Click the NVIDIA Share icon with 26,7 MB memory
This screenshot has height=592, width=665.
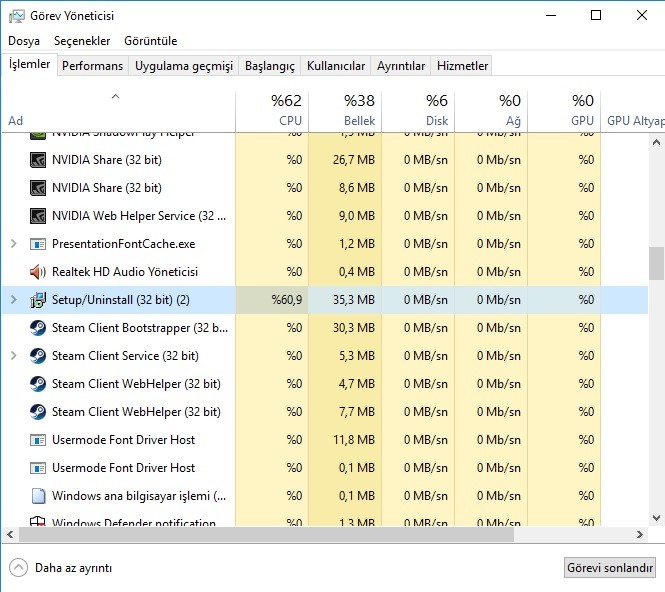click(x=38, y=160)
